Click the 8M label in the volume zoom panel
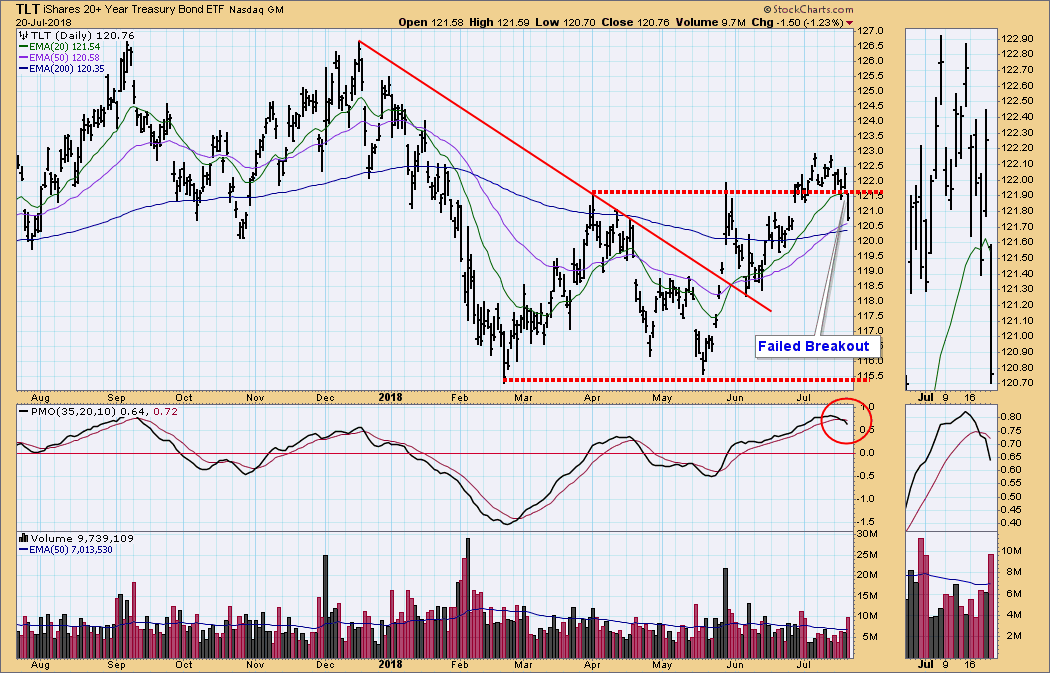Viewport: 1050px width, 673px height. coord(1014,572)
